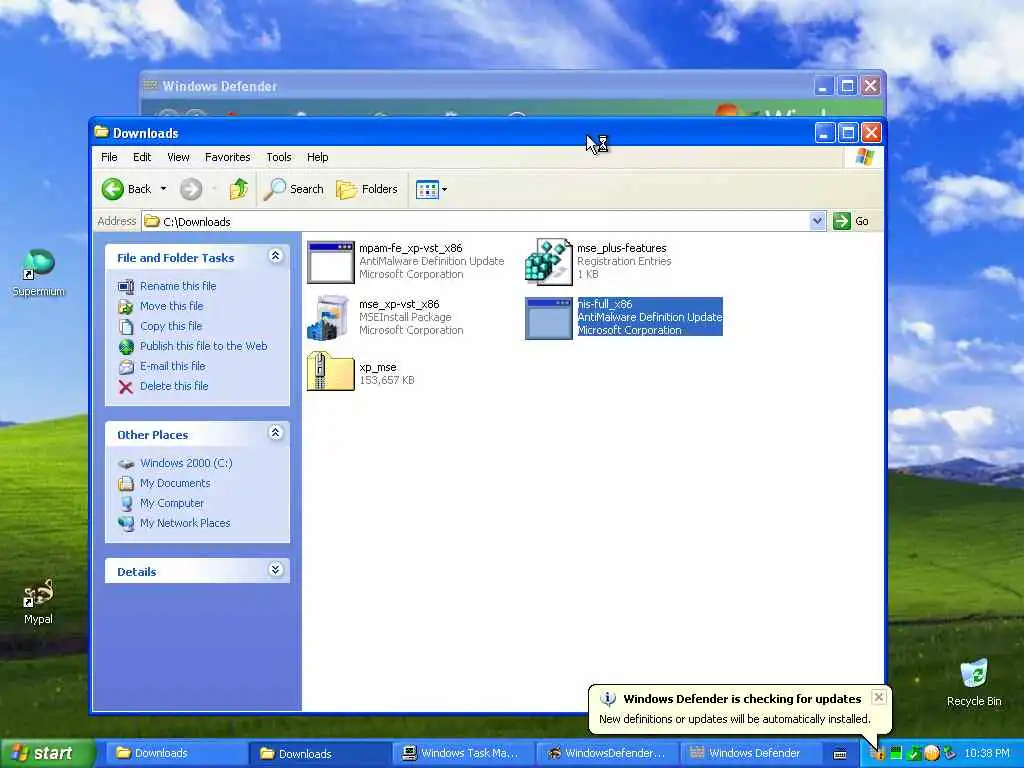Click Delete this file link
Image resolution: width=1024 pixels, height=768 pixels.
(x=174, y=386)
